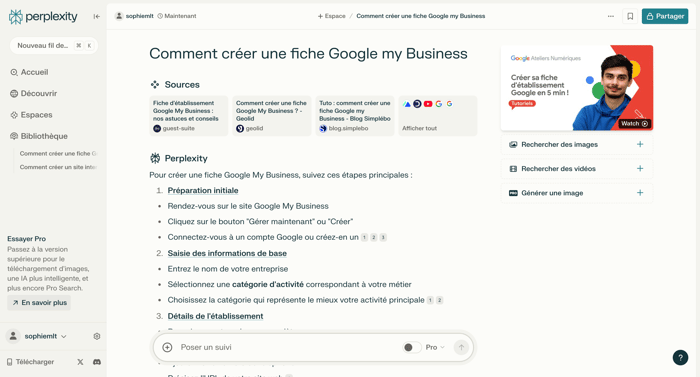
Task: Open the three-dots more options menu
Action: [611, 16]
